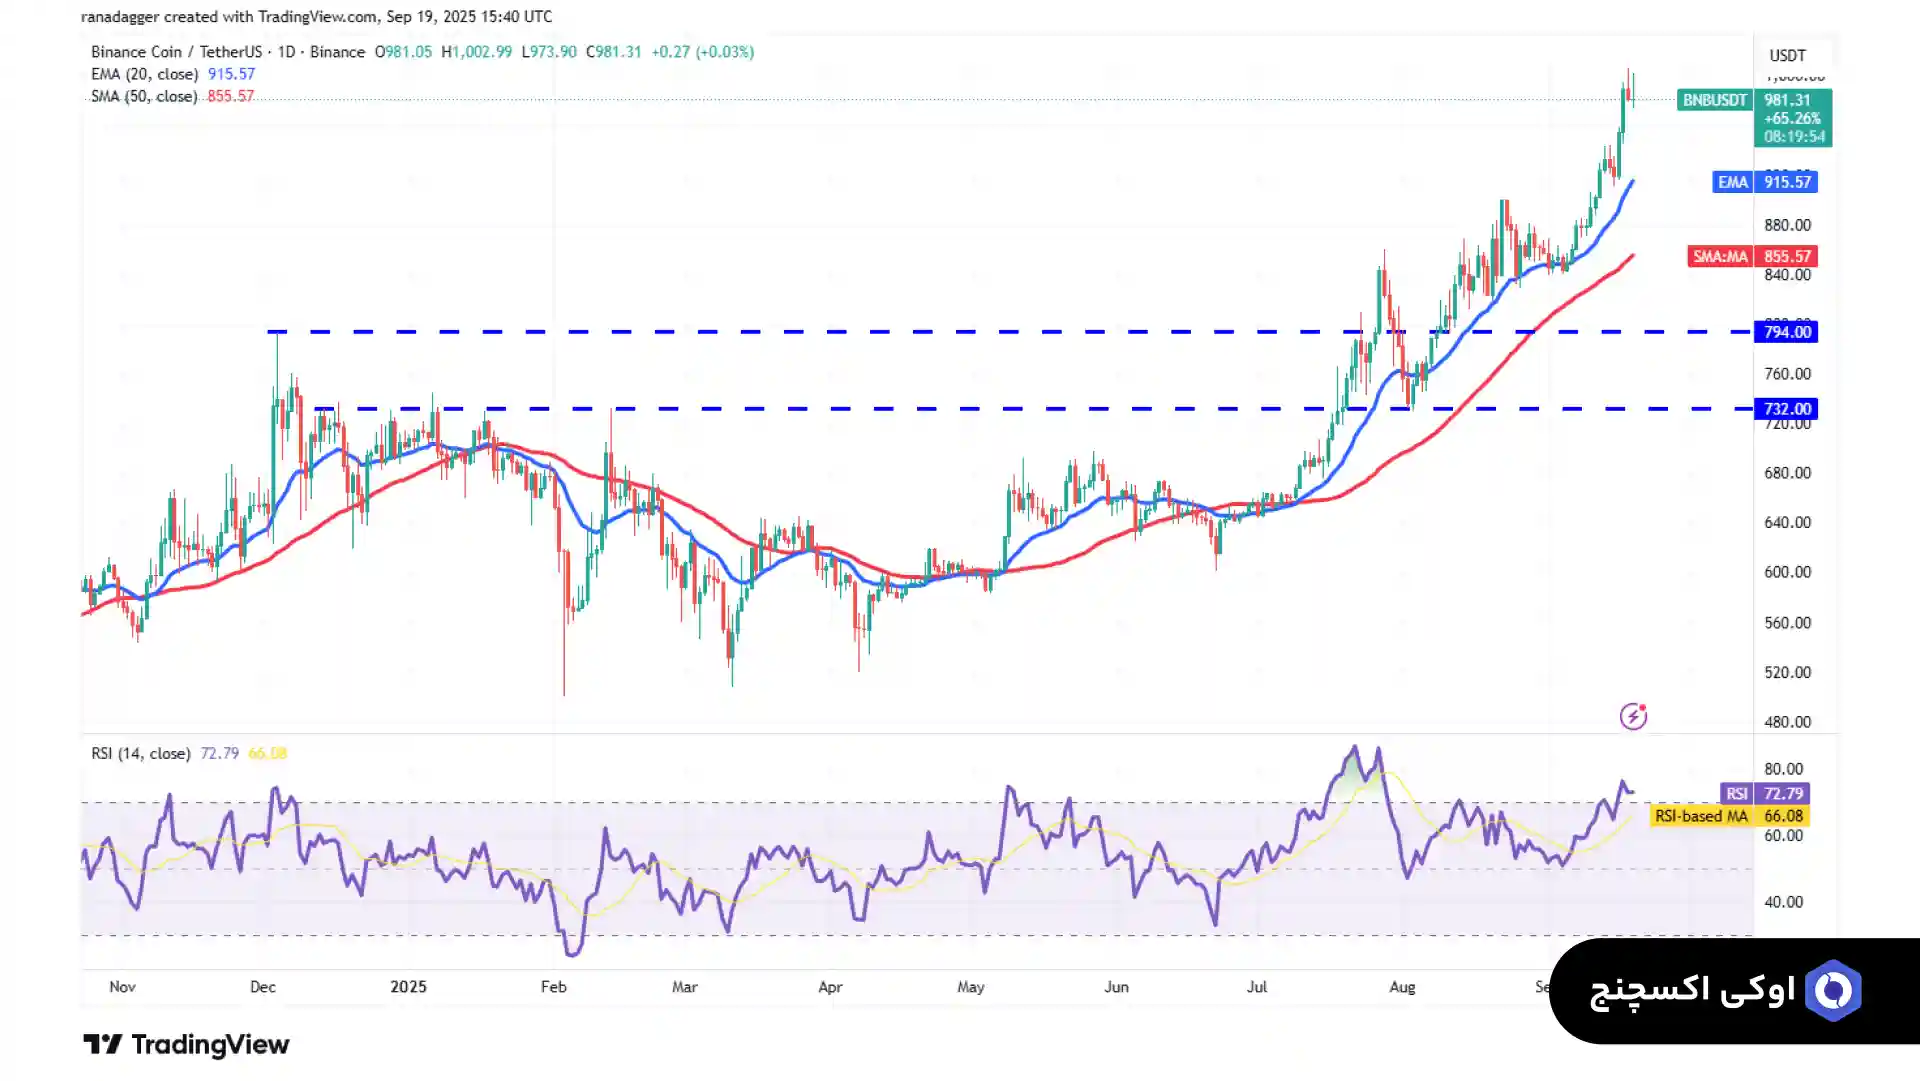Open the Binance Coin / TetherUS symbol title

pyautogui.click(x=176, y=52)
